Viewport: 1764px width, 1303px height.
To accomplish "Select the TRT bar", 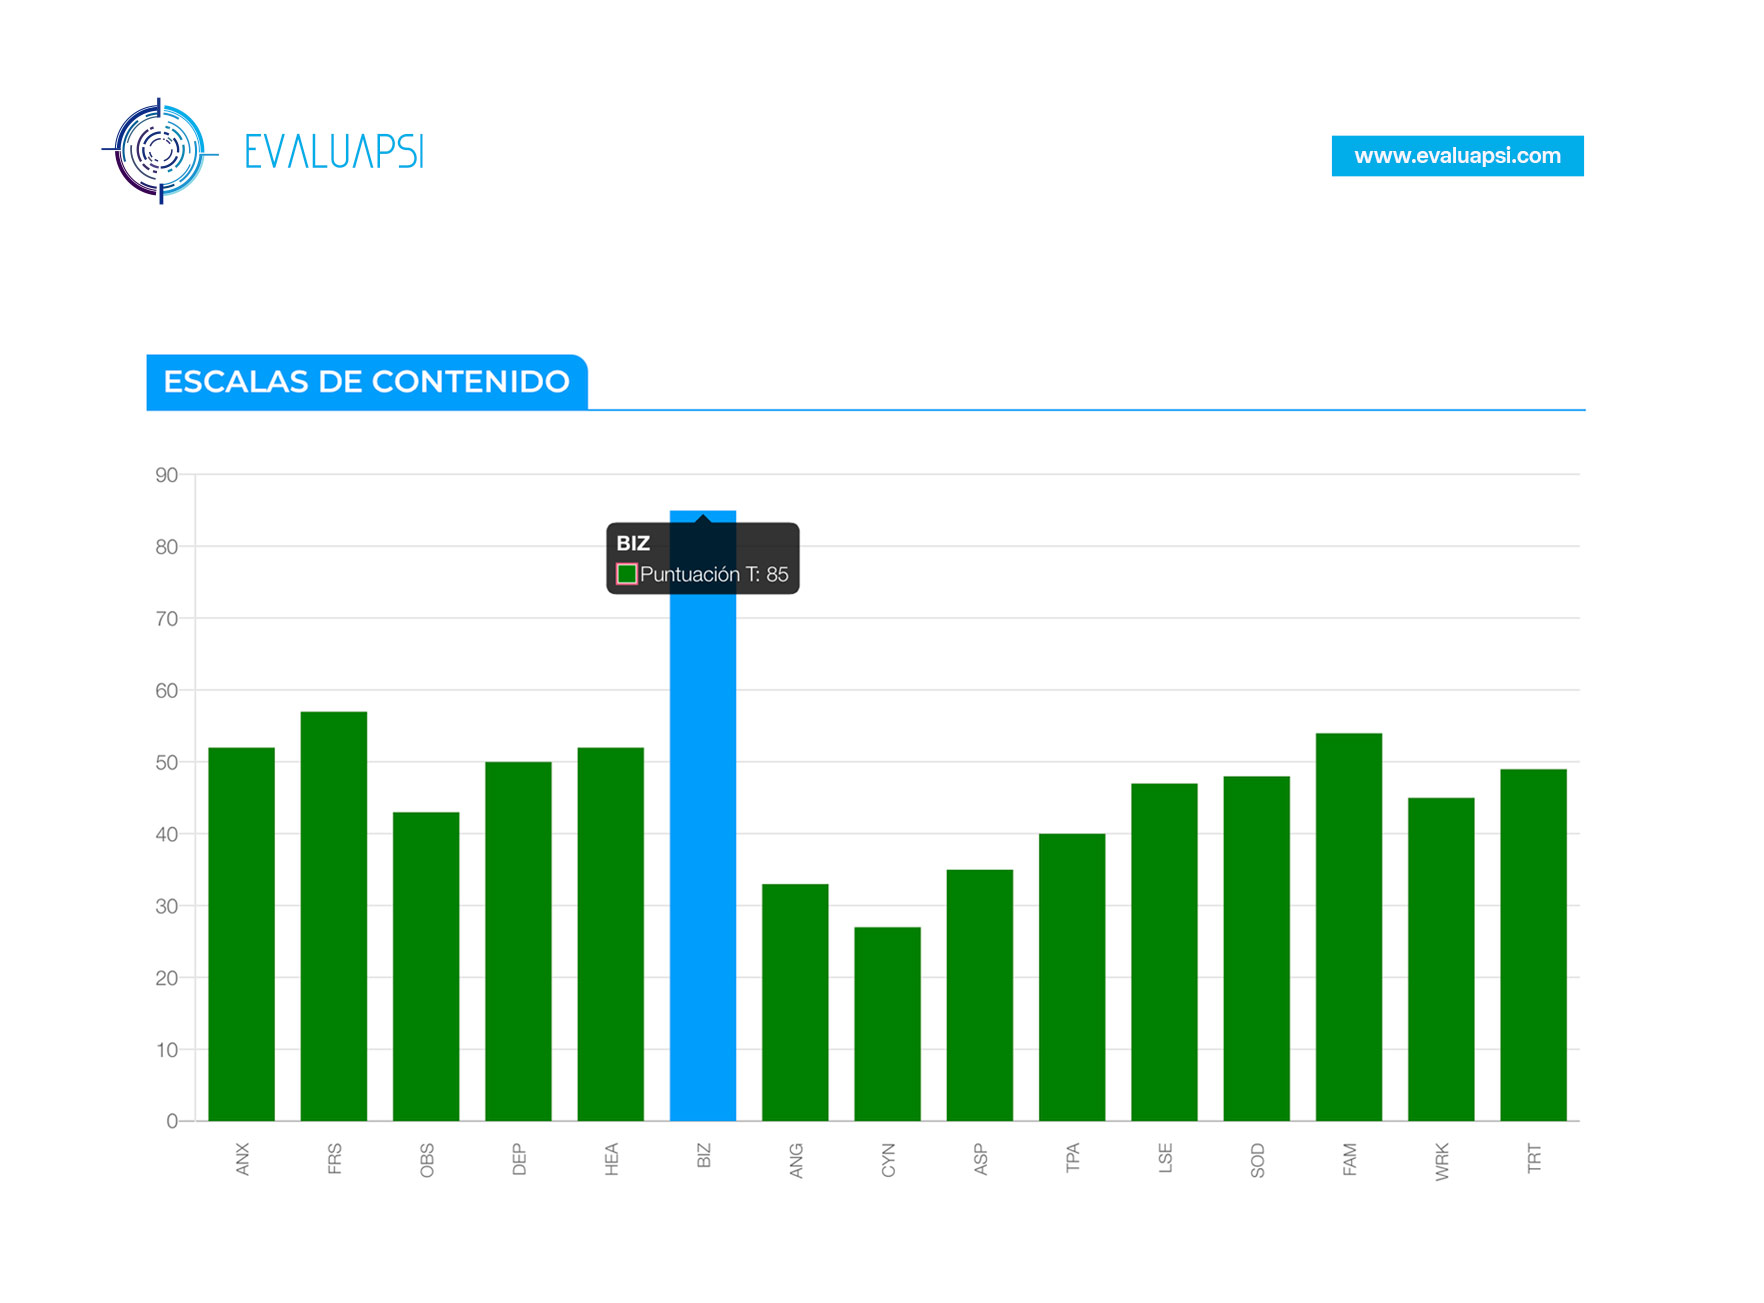I will (1533, 945).
